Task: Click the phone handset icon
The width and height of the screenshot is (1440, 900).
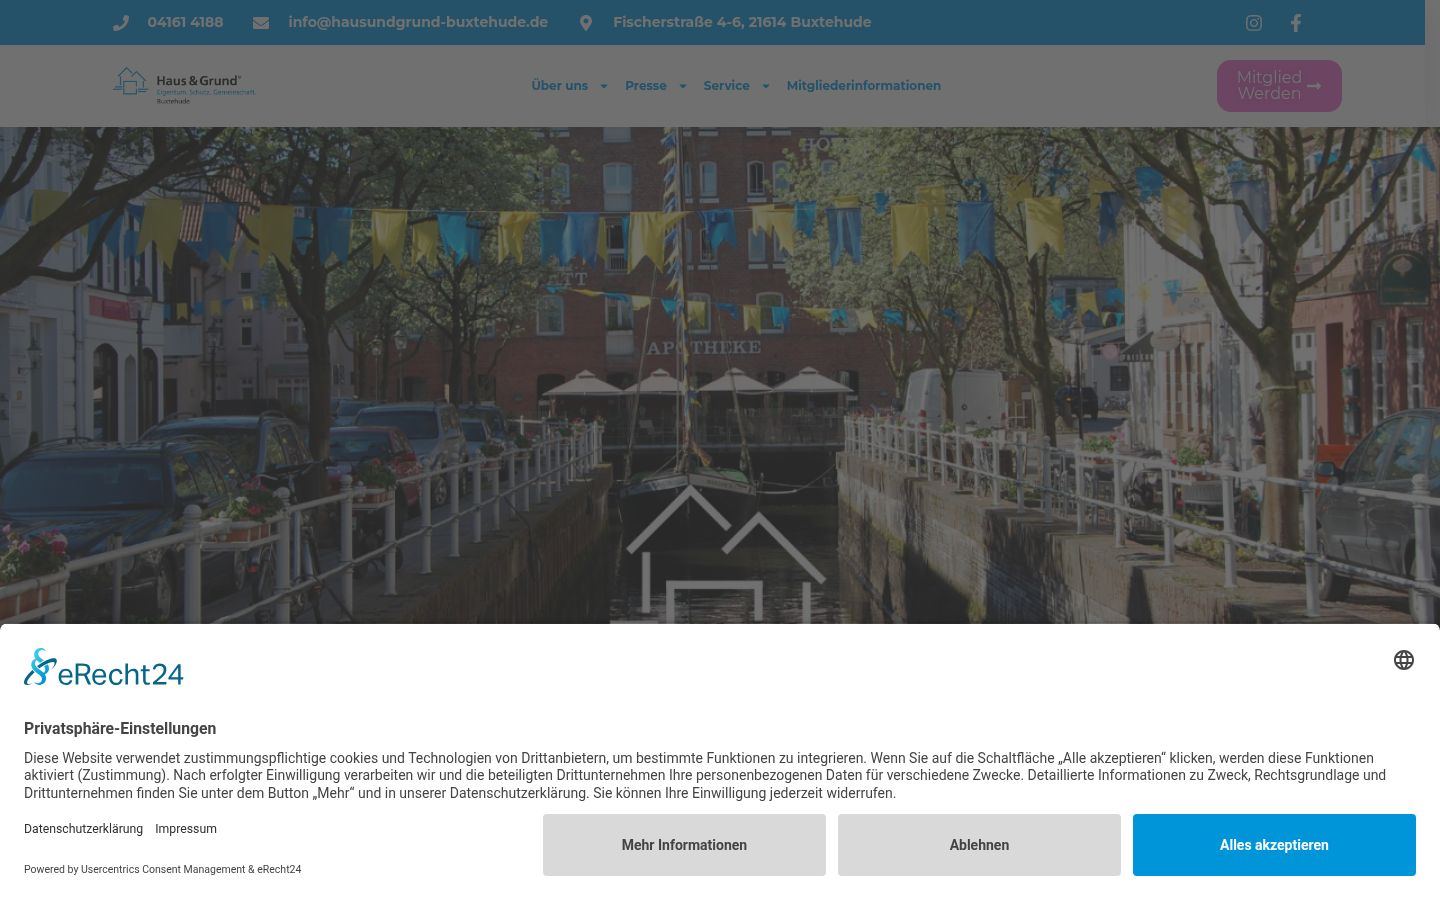Action: [x=121, y=23]
